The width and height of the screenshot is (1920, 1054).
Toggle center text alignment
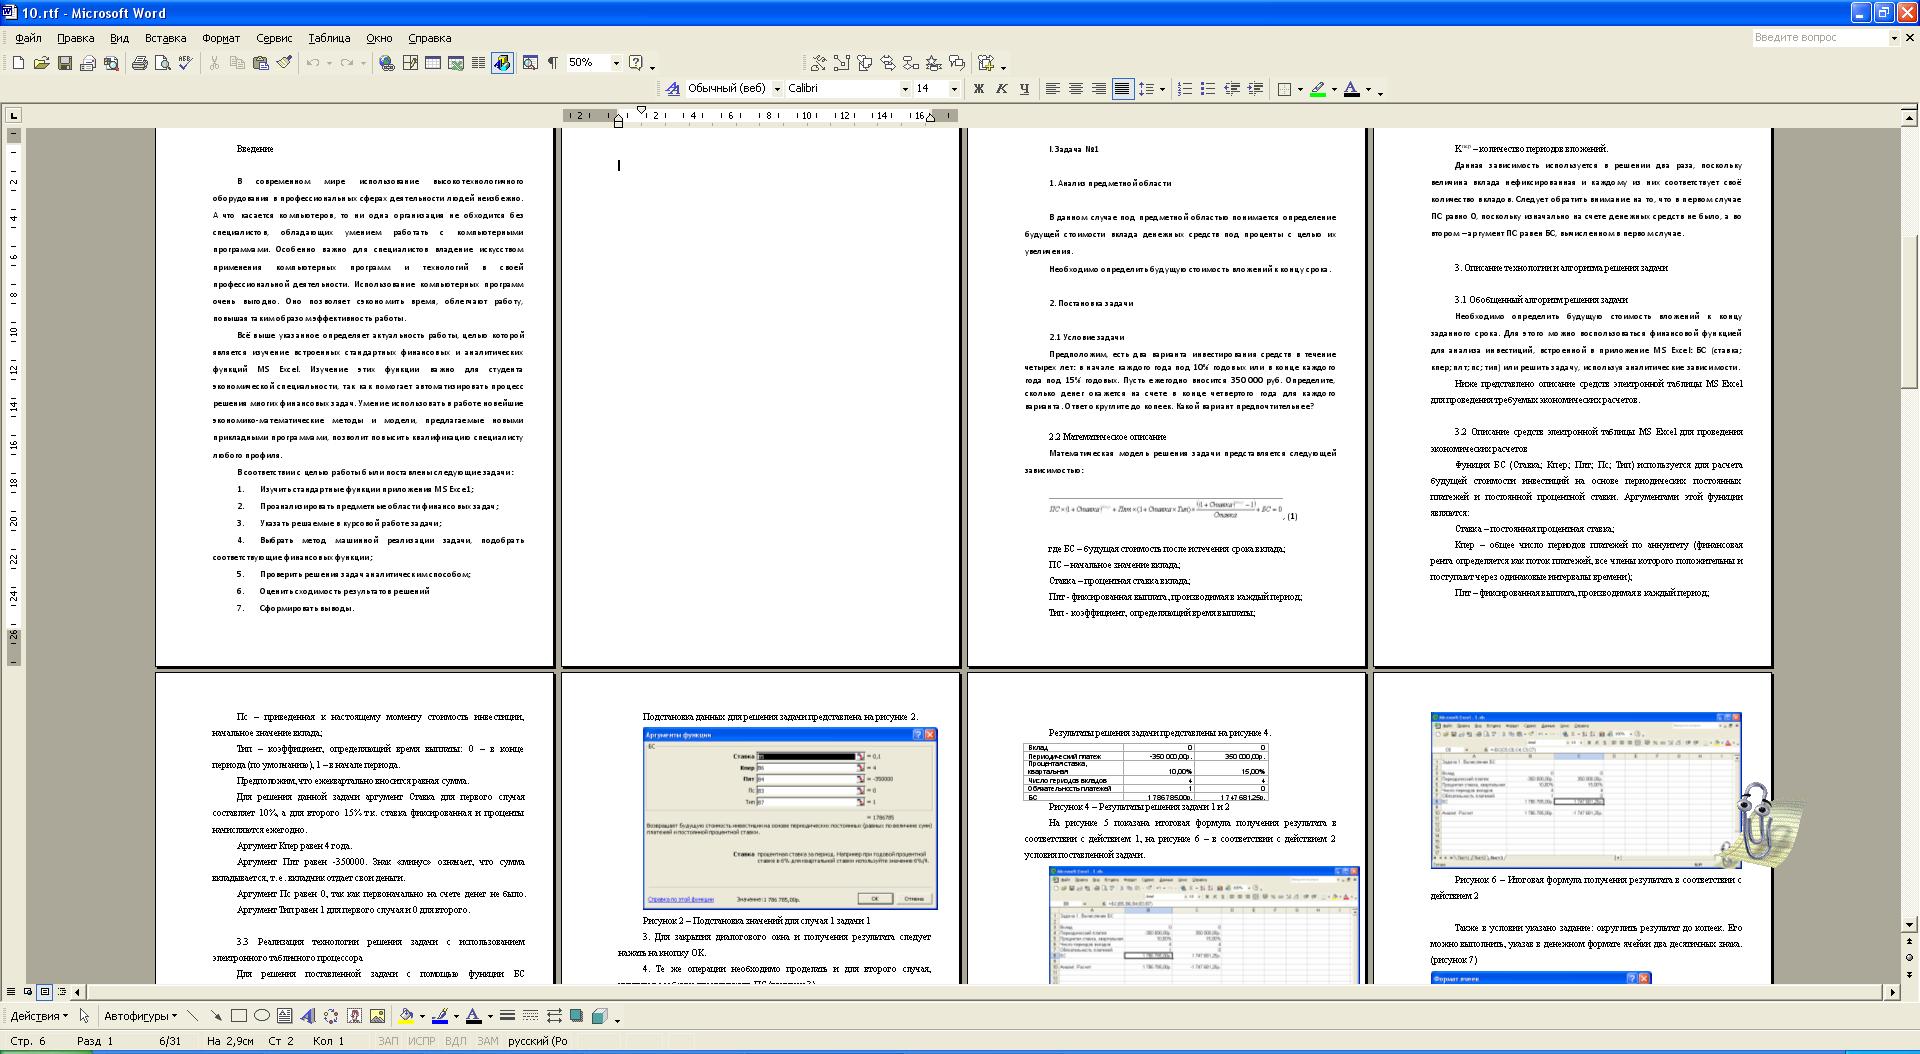[x=1076, y=89]
